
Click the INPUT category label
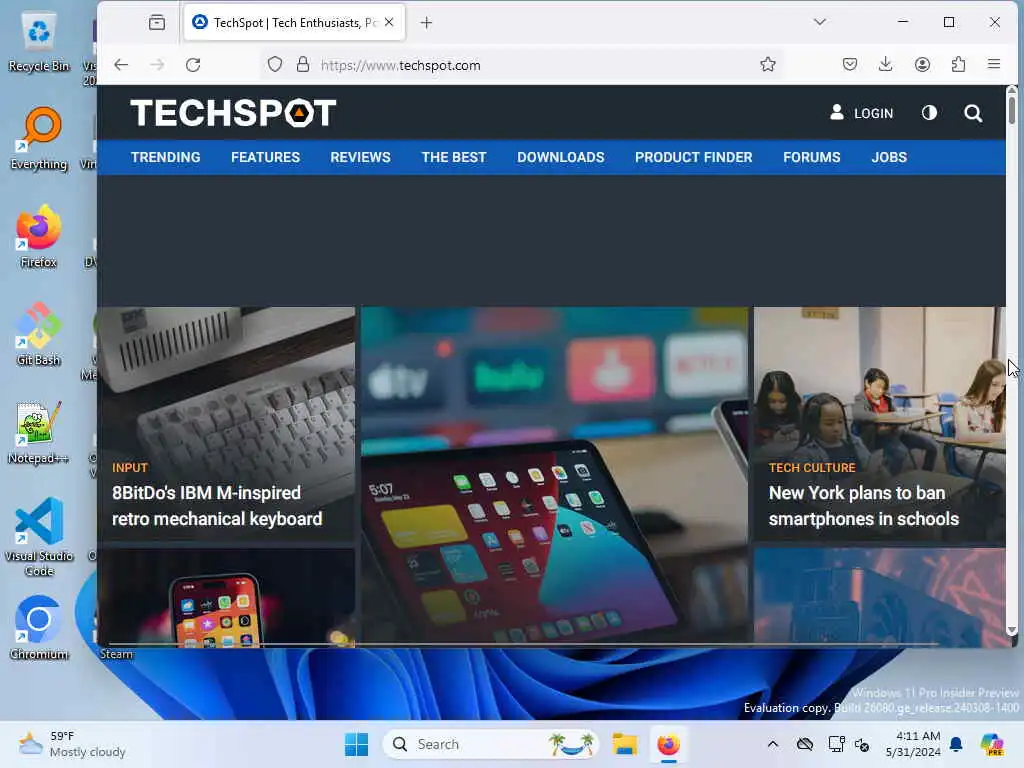pos(130,468)
